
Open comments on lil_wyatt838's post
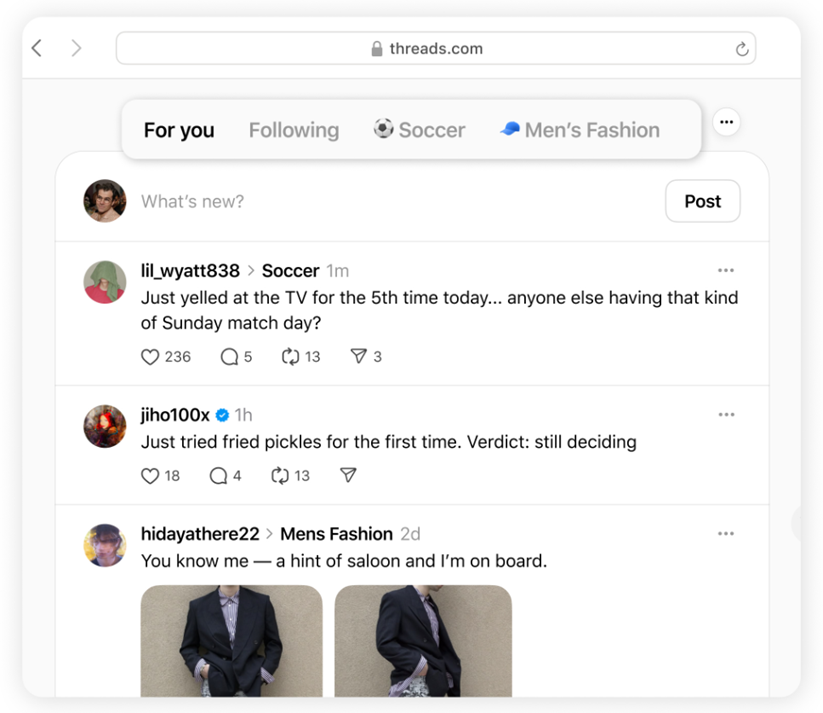coord(230,357)
